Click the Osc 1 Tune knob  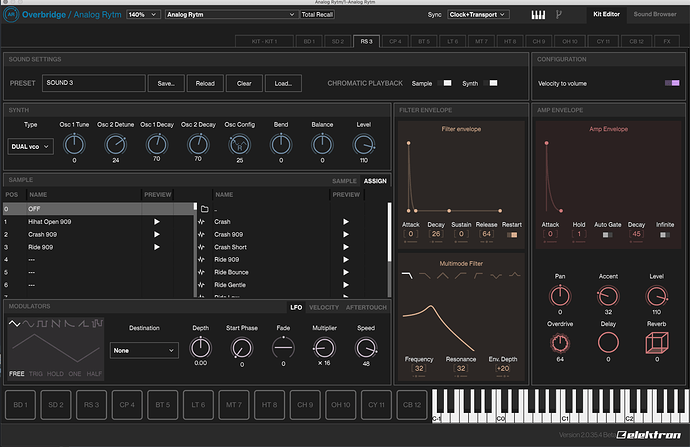74,145
